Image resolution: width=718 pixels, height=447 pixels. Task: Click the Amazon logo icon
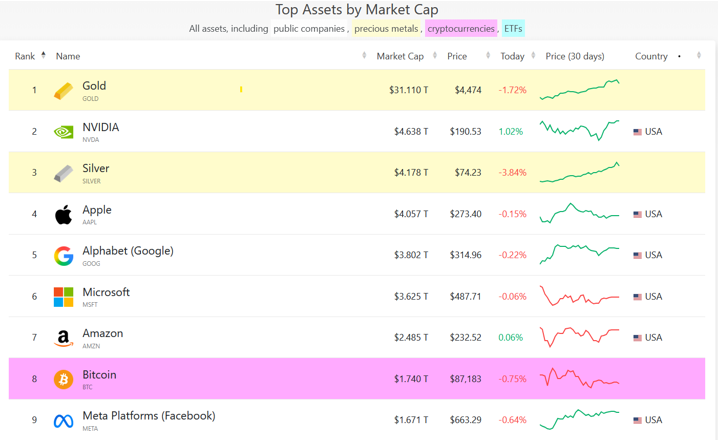(x=63, y=338)
